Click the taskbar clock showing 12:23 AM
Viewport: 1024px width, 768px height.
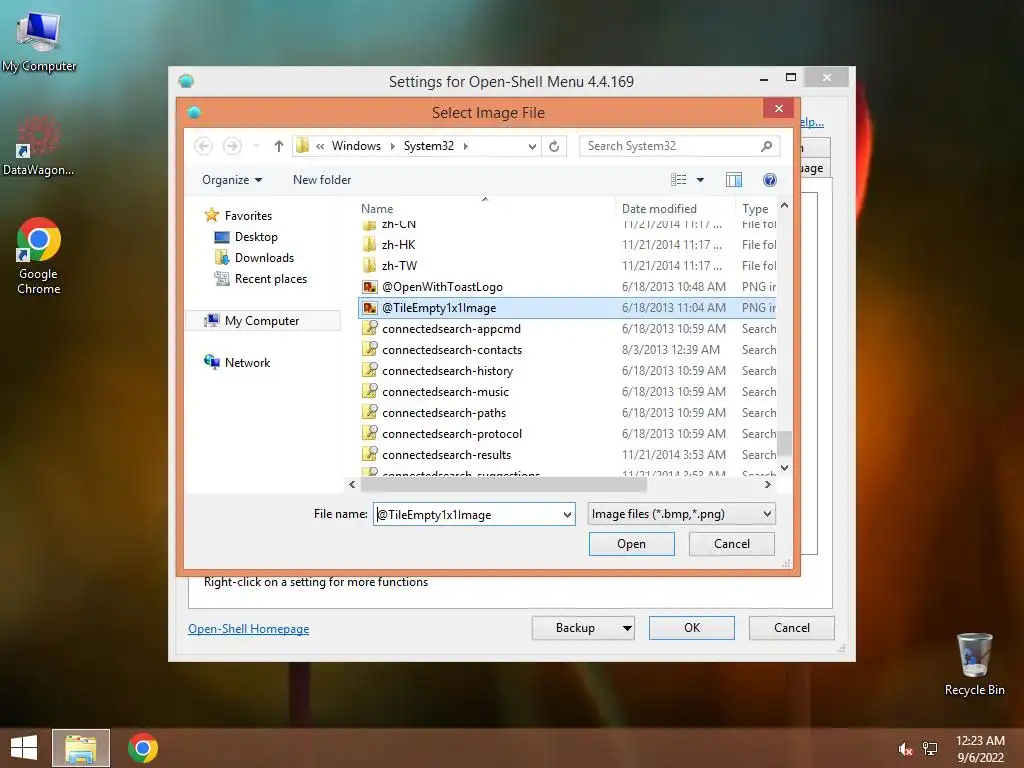[980, 748]
